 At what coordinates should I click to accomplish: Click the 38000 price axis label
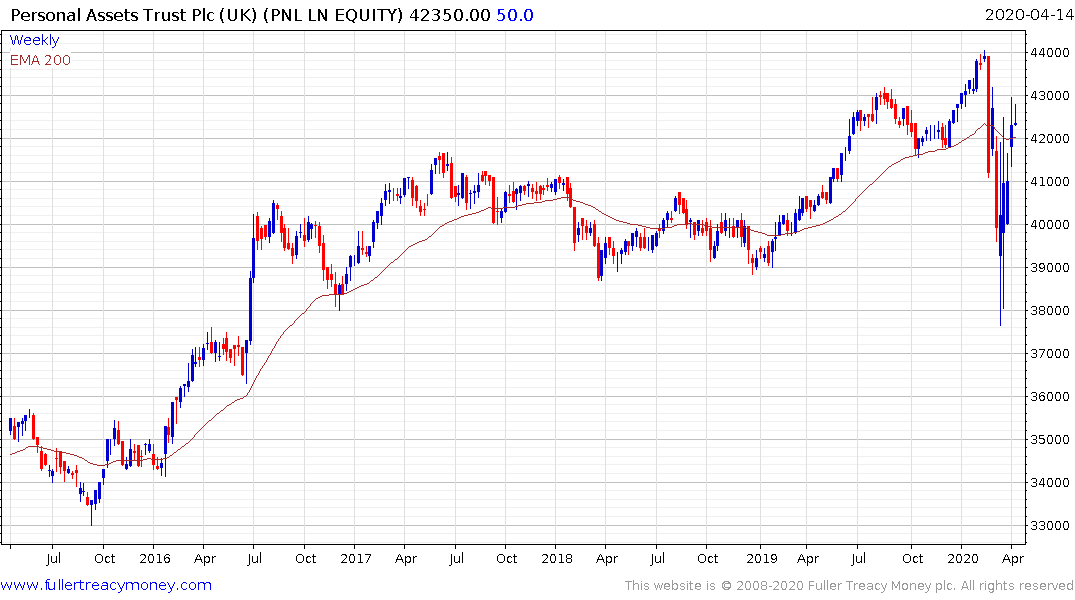coord(1050,311)
